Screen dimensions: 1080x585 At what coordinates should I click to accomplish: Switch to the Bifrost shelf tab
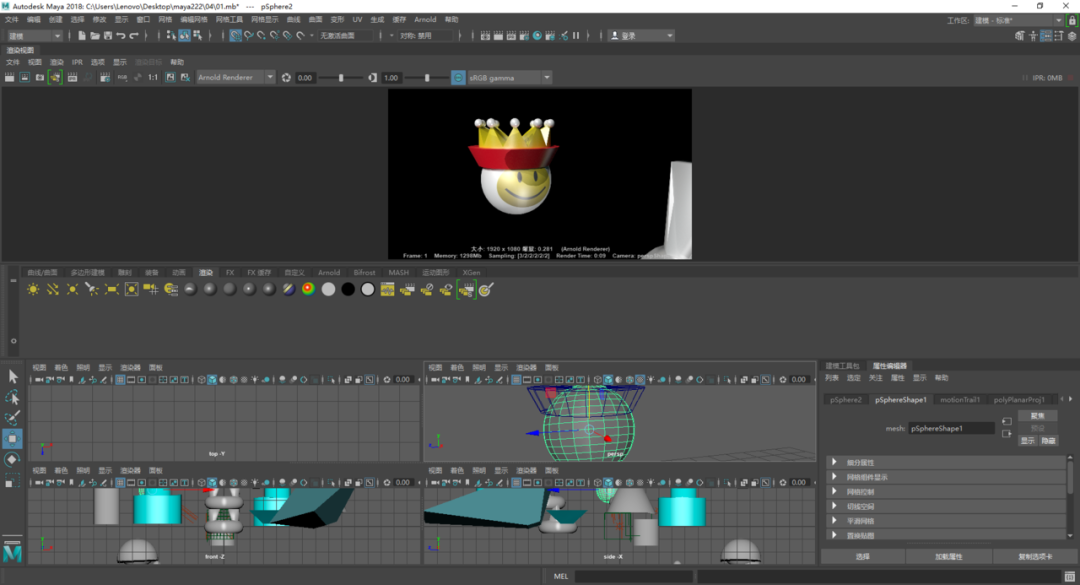click(364, 273)
